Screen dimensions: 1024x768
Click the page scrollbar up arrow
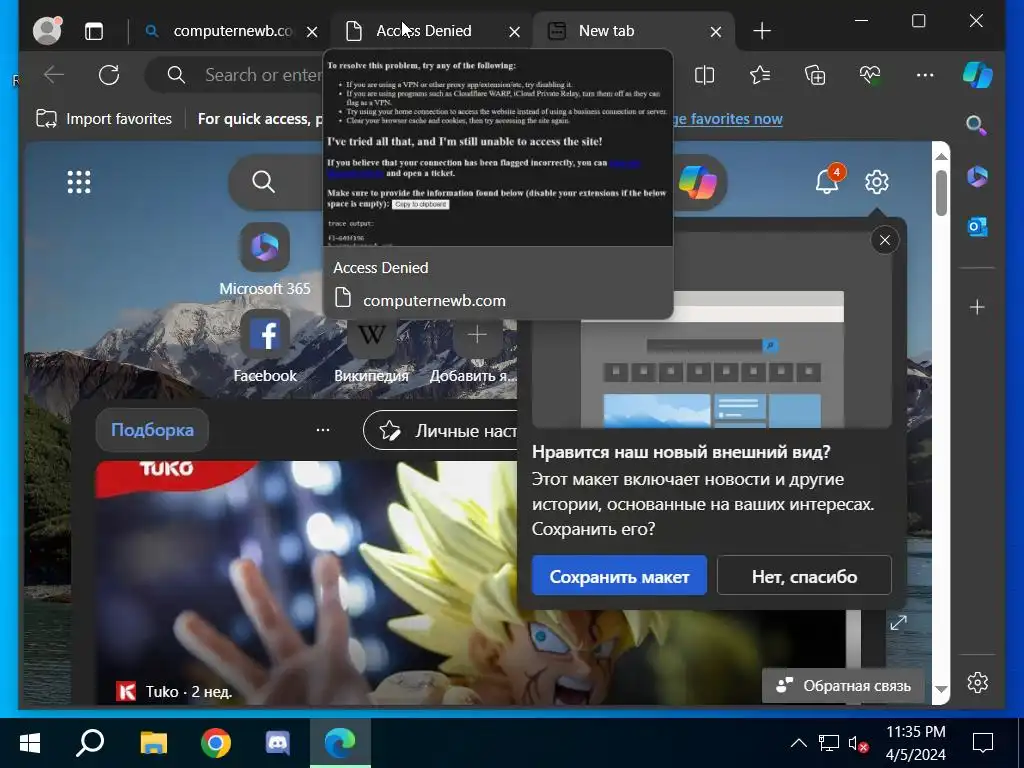941,156
